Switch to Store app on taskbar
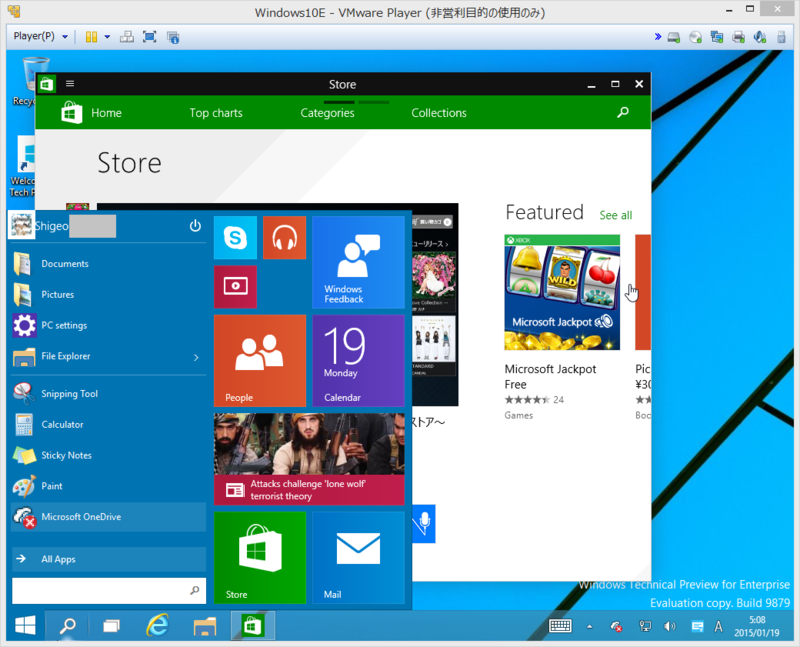The height and width of the screenshot is (647, 800). (x=253, y=626)
